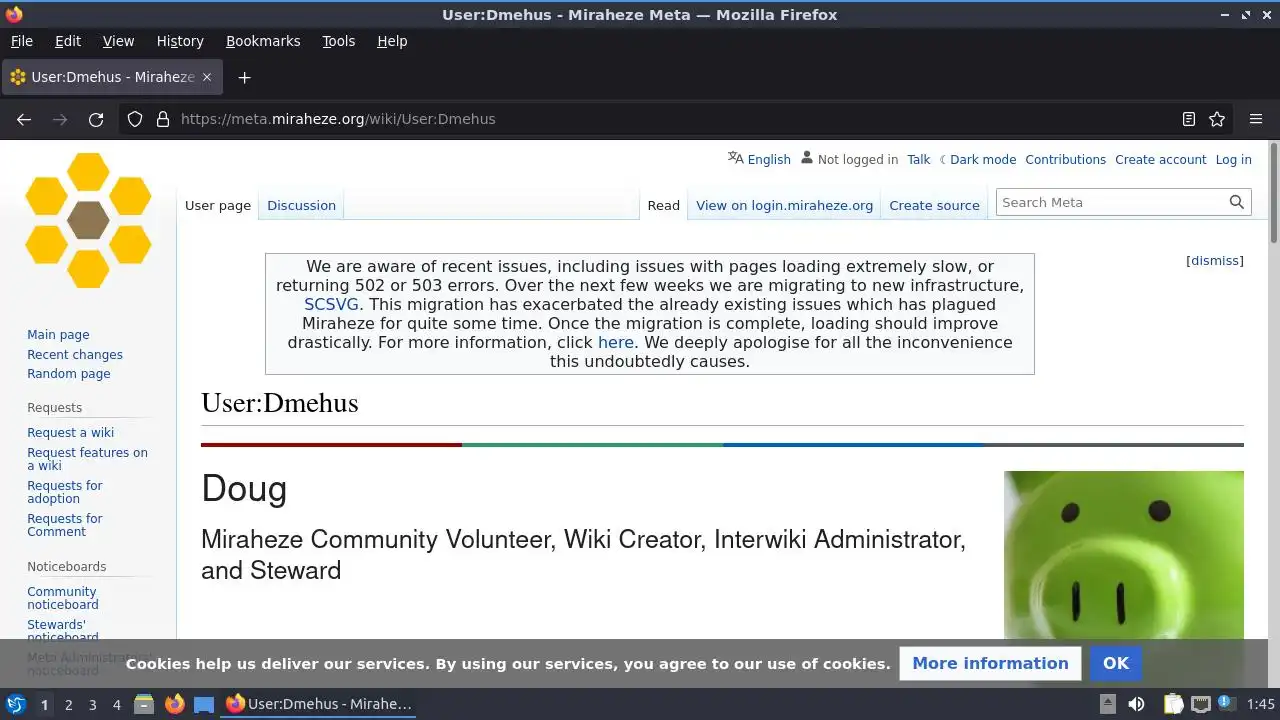Open the volume control in the tray
The image size is (1280, 720).
[1136, 704]
